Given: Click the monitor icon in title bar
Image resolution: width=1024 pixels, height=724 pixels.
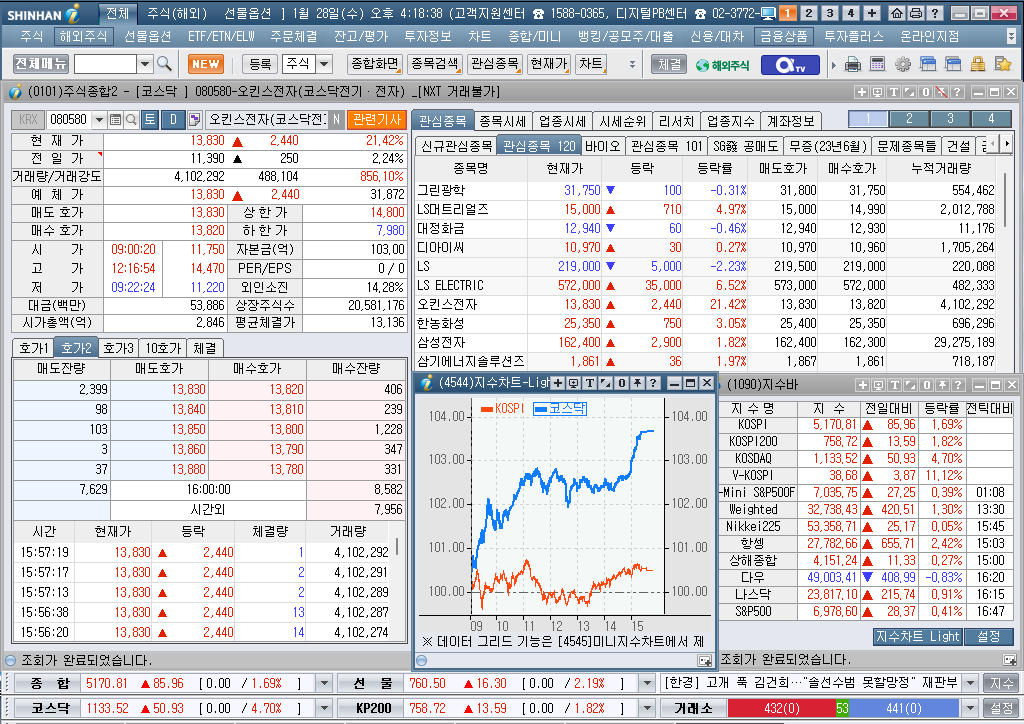Looking at the screenshot, I should 768,14.
